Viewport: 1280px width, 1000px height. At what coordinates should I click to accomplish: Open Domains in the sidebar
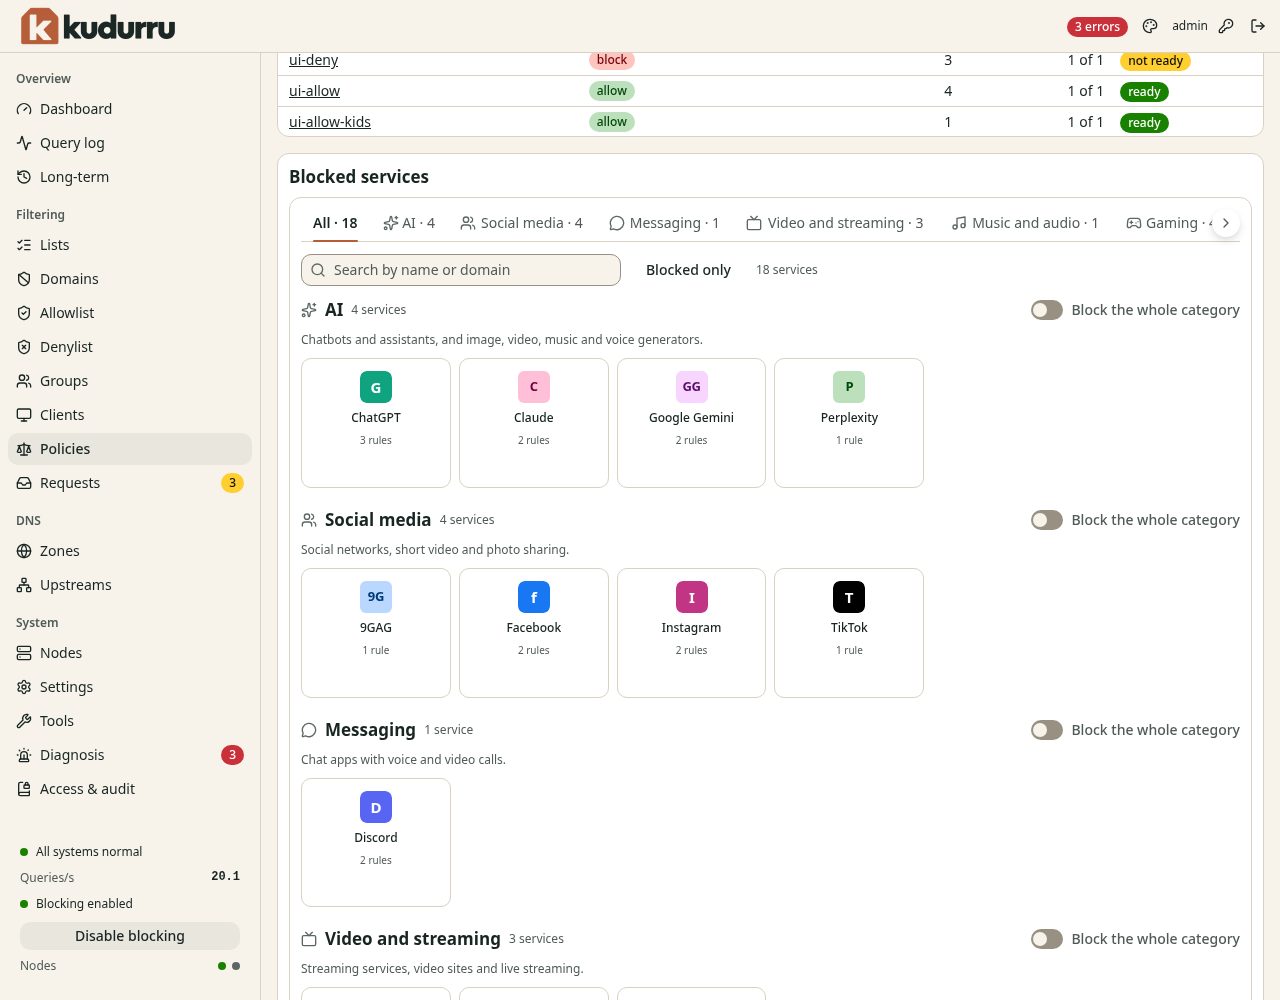(x=130, y=279)
